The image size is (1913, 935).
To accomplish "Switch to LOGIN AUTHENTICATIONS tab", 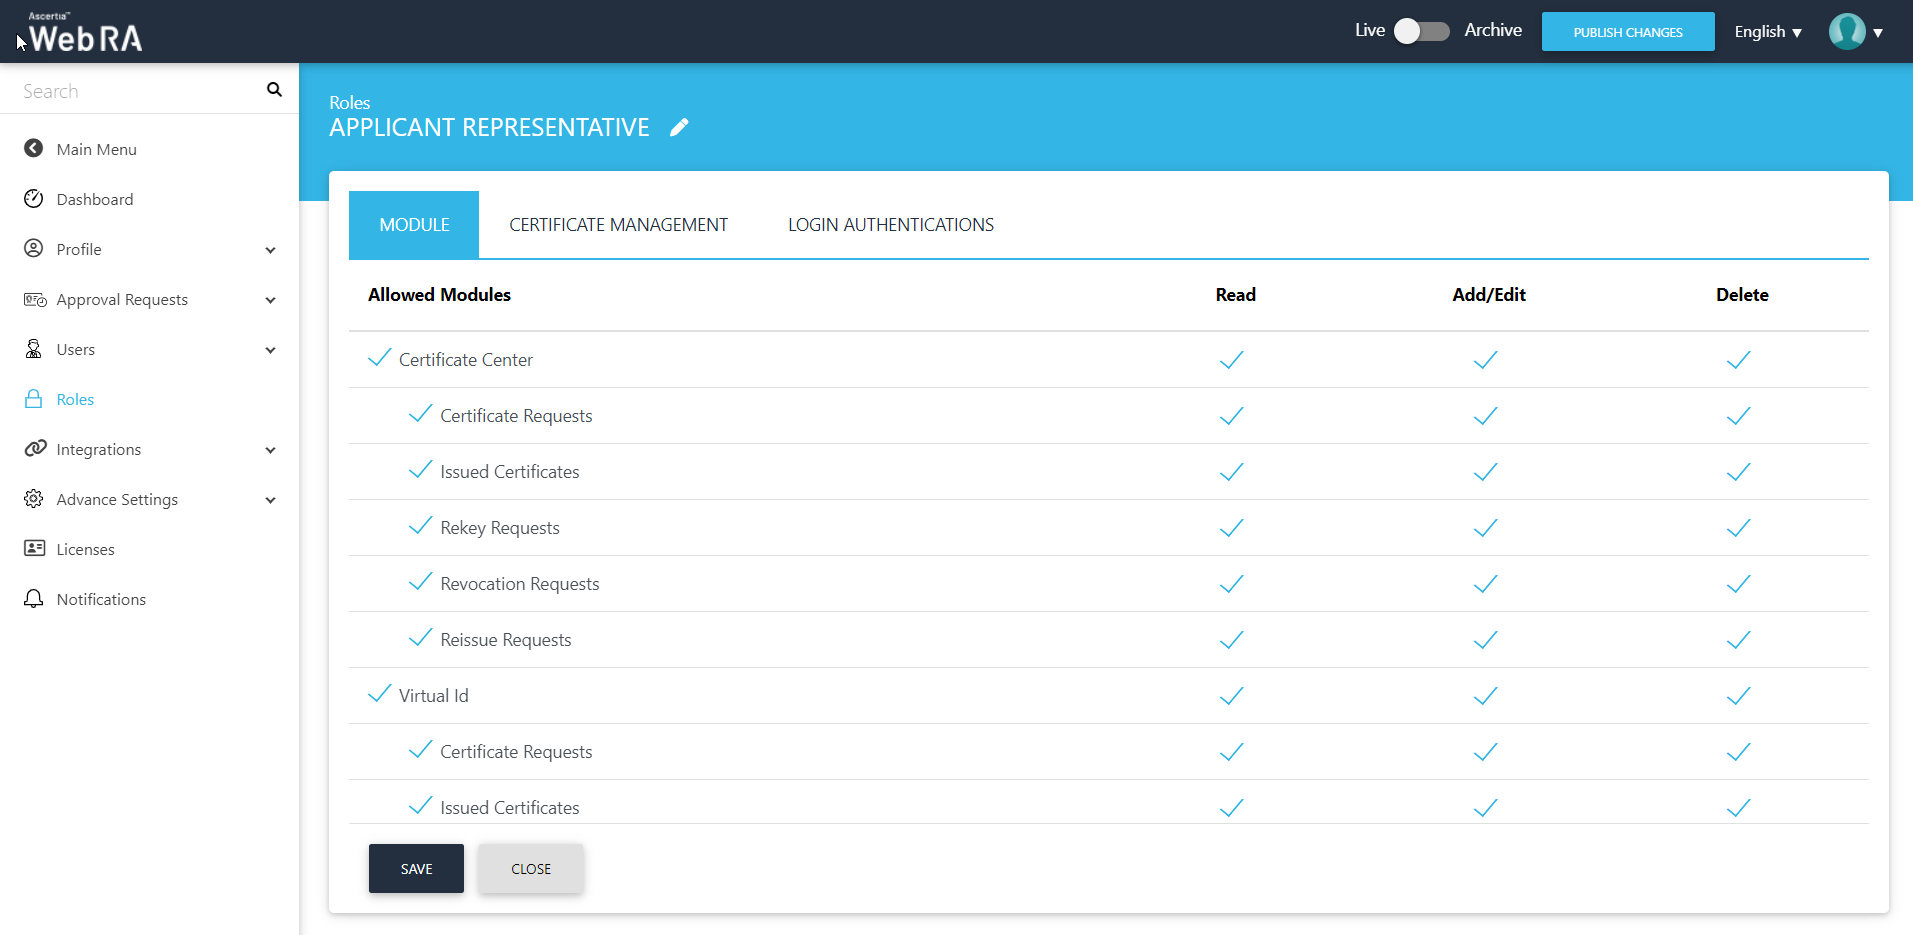I will point(891,225).
